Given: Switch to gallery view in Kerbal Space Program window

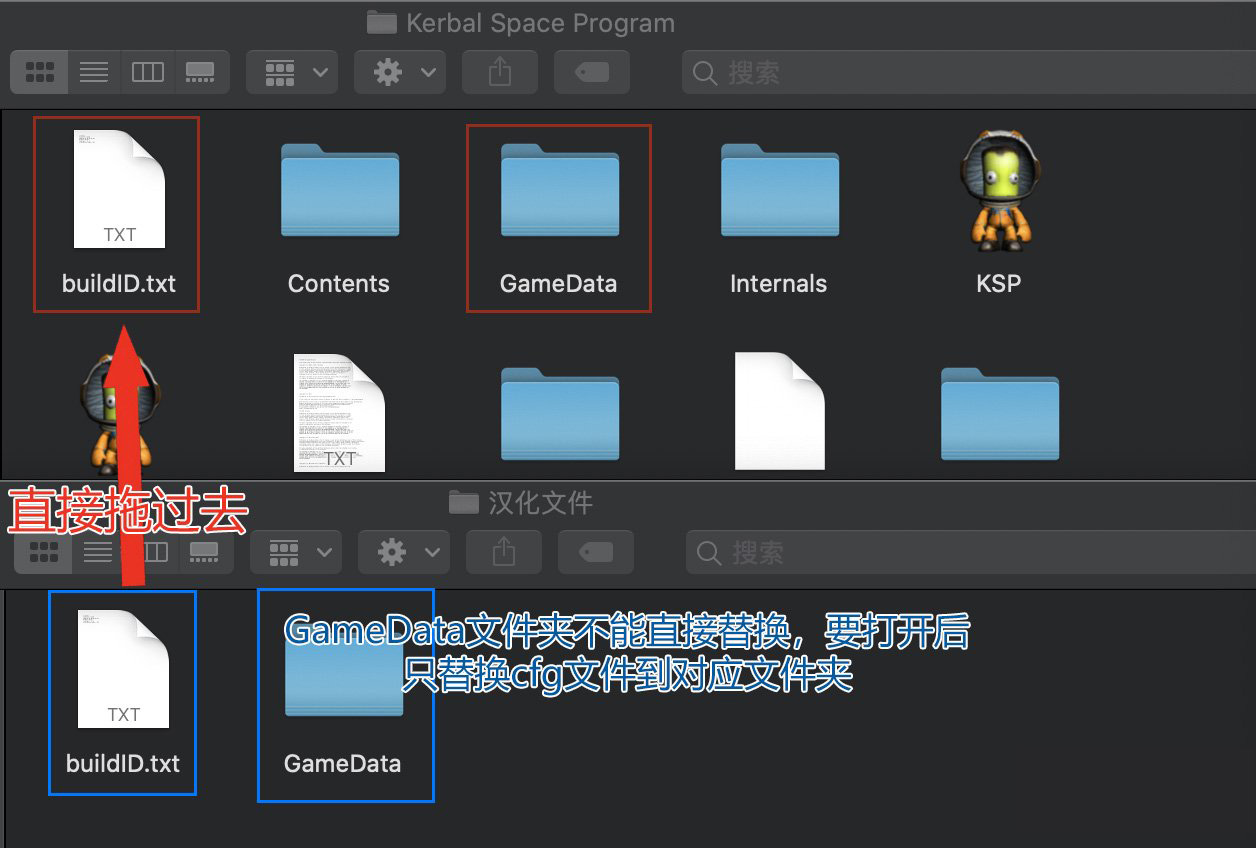Looking at the screenshot, I should (x=201, y=72).
